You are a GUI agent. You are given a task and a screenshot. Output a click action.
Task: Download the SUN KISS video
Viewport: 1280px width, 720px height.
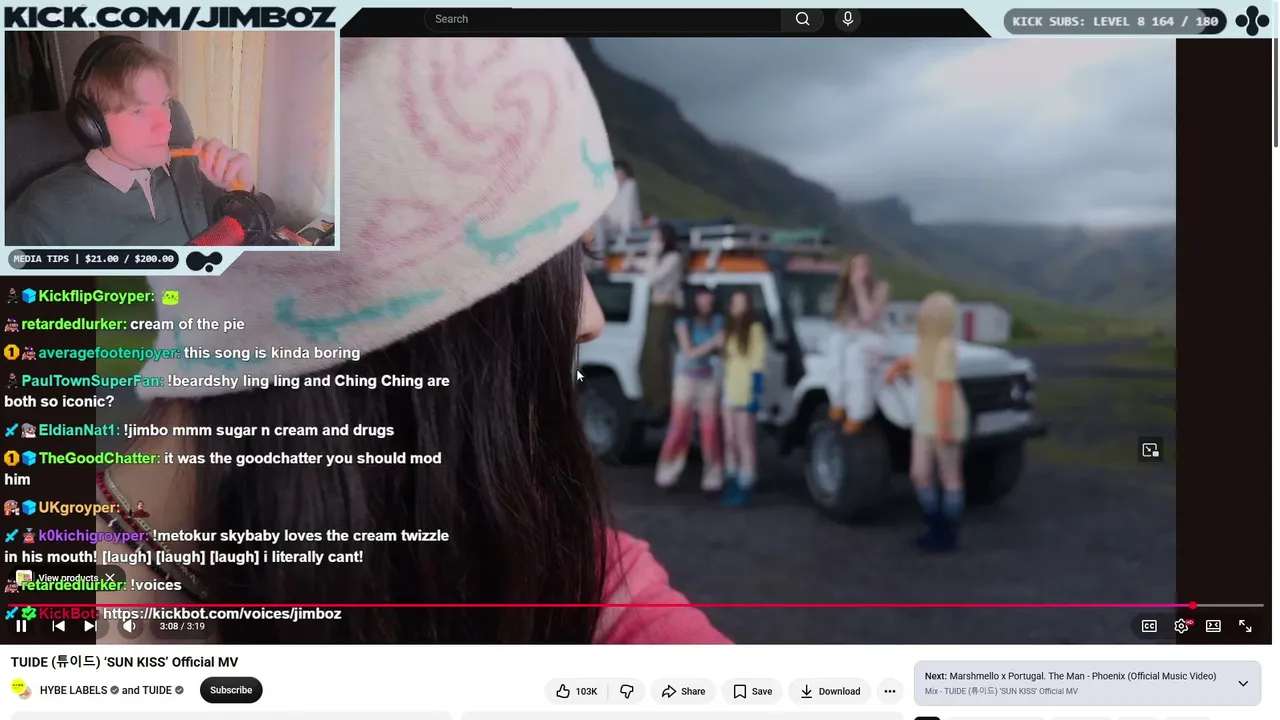(830, 691)
